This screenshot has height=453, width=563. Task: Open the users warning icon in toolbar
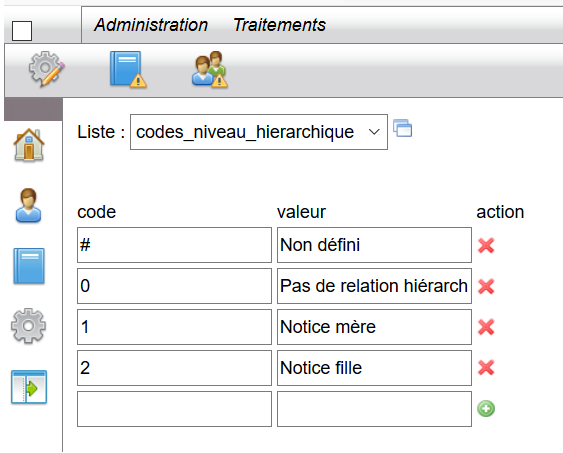coord(210,69)
